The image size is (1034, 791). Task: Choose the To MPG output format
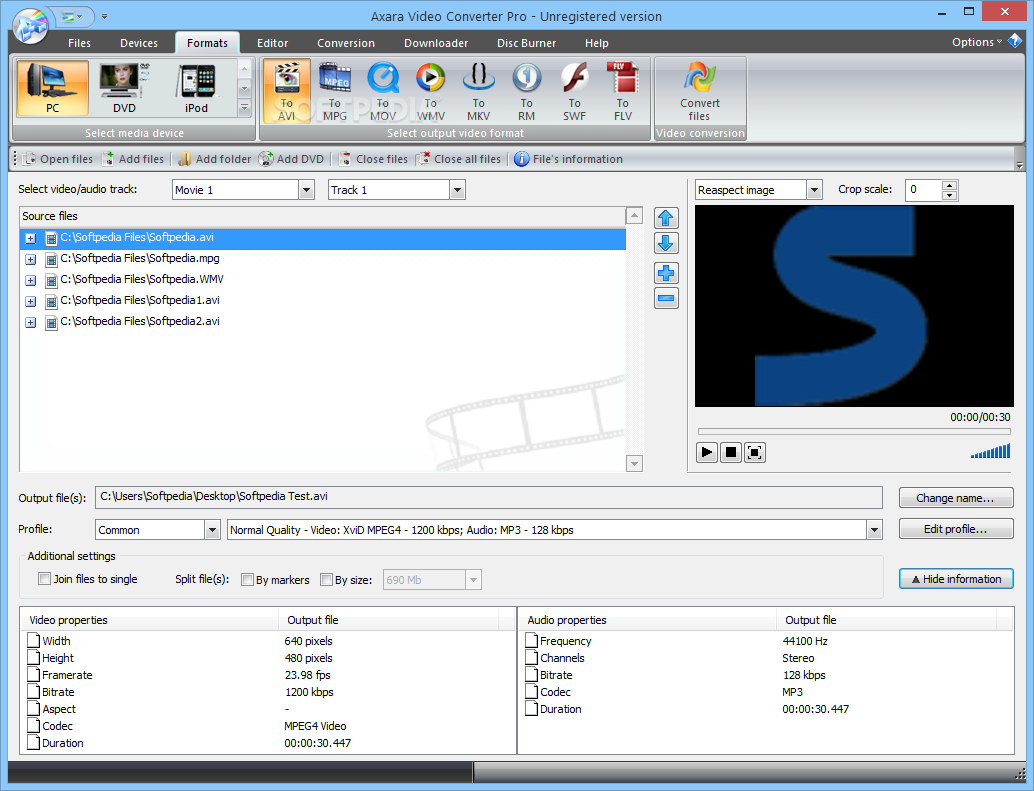(x=335, y=91)
